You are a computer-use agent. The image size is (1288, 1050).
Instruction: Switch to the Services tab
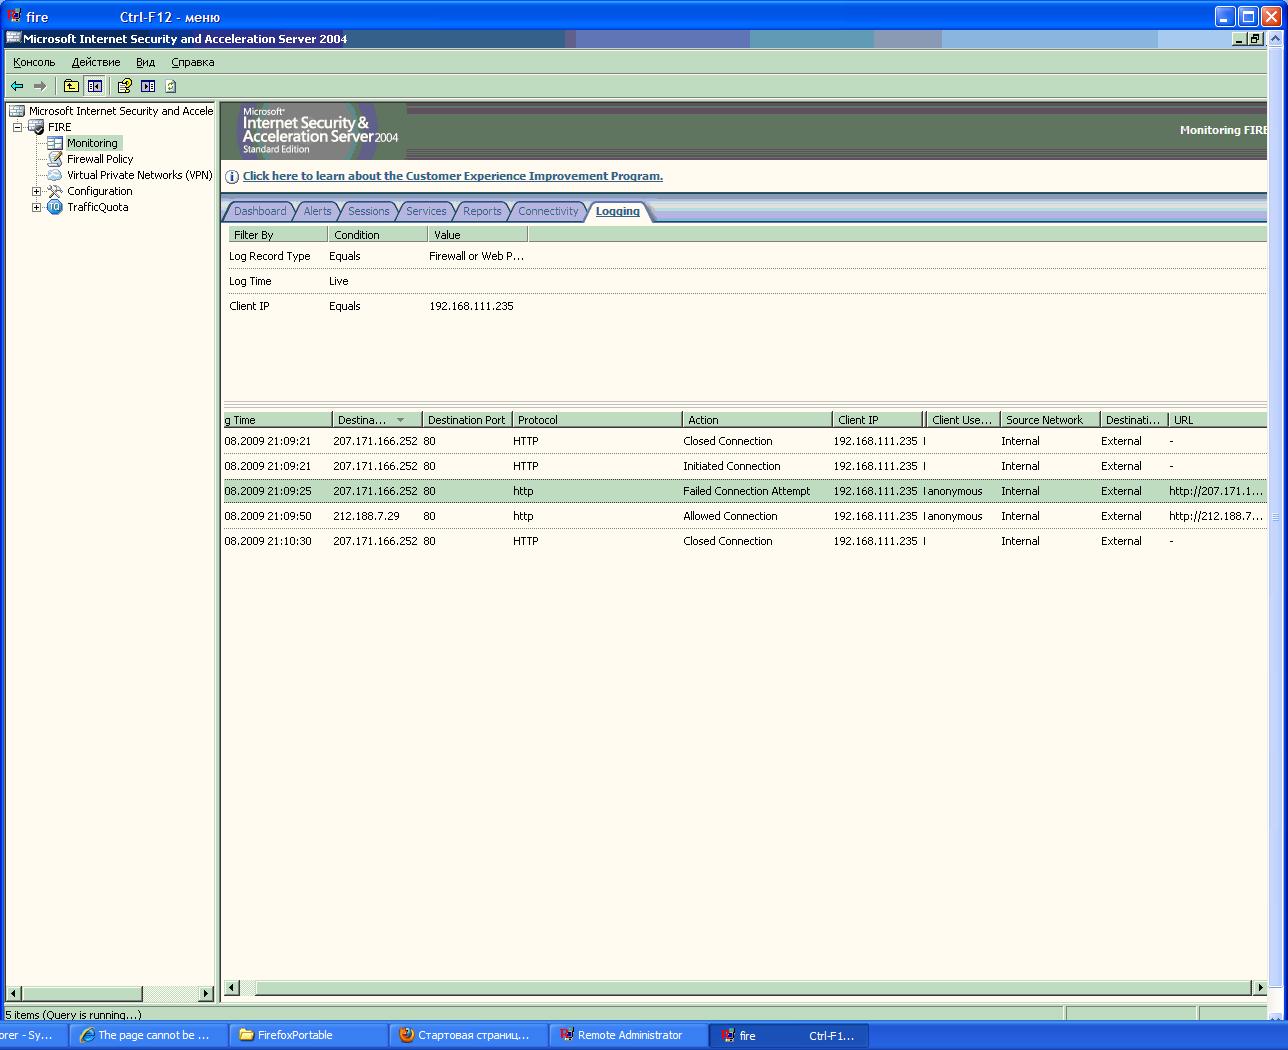click(x=426, y=211)
